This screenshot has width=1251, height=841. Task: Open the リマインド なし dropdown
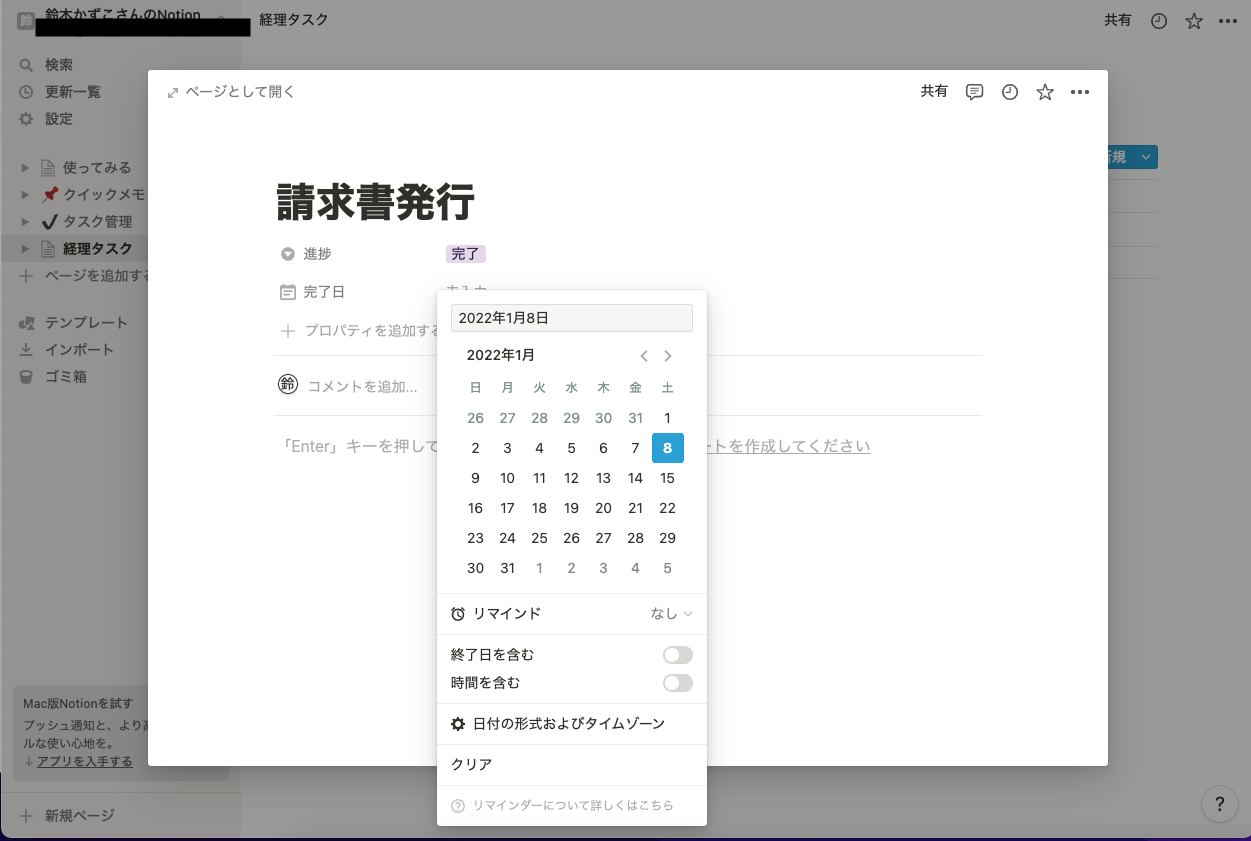[x=672, y=614]
